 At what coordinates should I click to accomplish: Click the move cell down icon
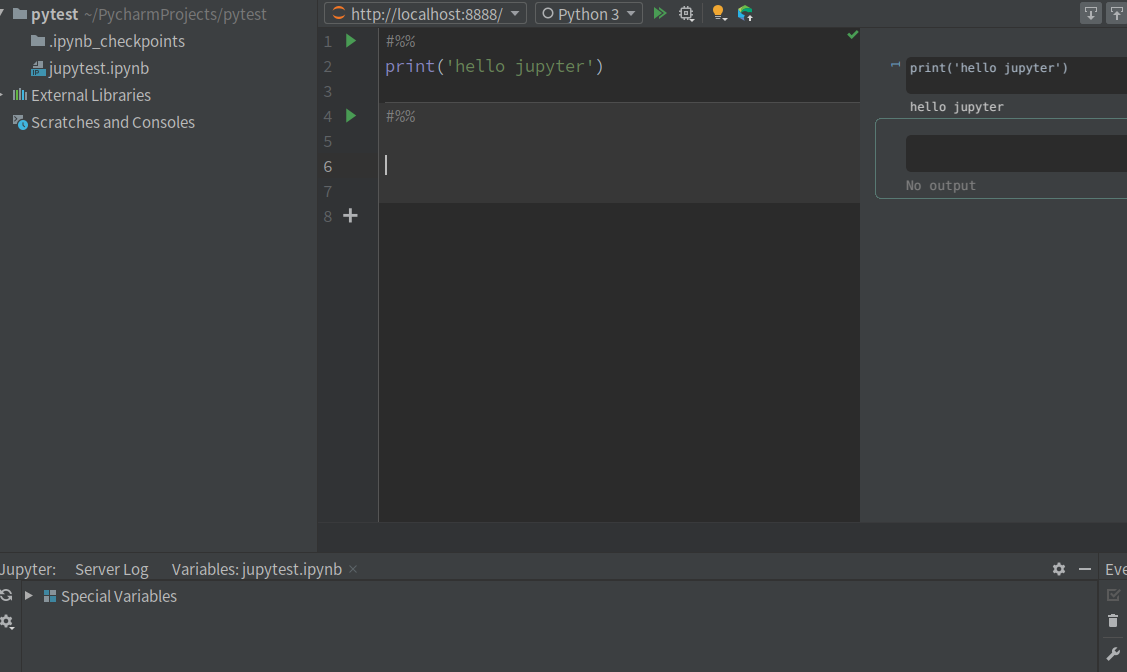point(1090,13)
